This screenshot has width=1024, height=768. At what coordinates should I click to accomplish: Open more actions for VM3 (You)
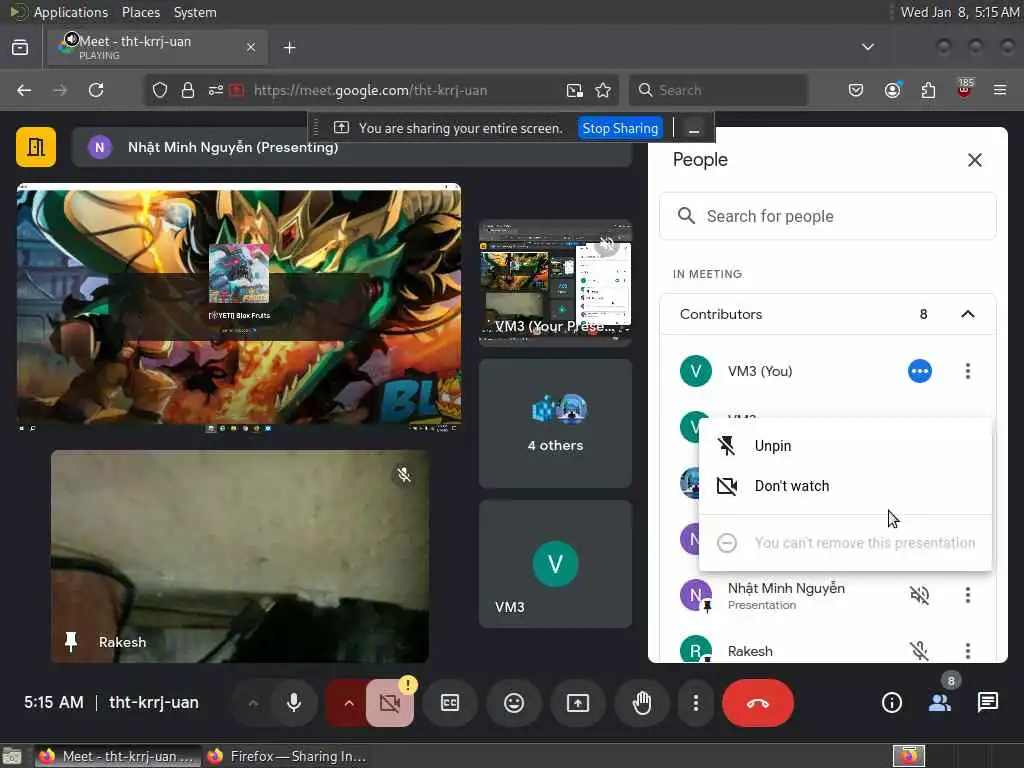pyautogui.click(x=968, y=371)
